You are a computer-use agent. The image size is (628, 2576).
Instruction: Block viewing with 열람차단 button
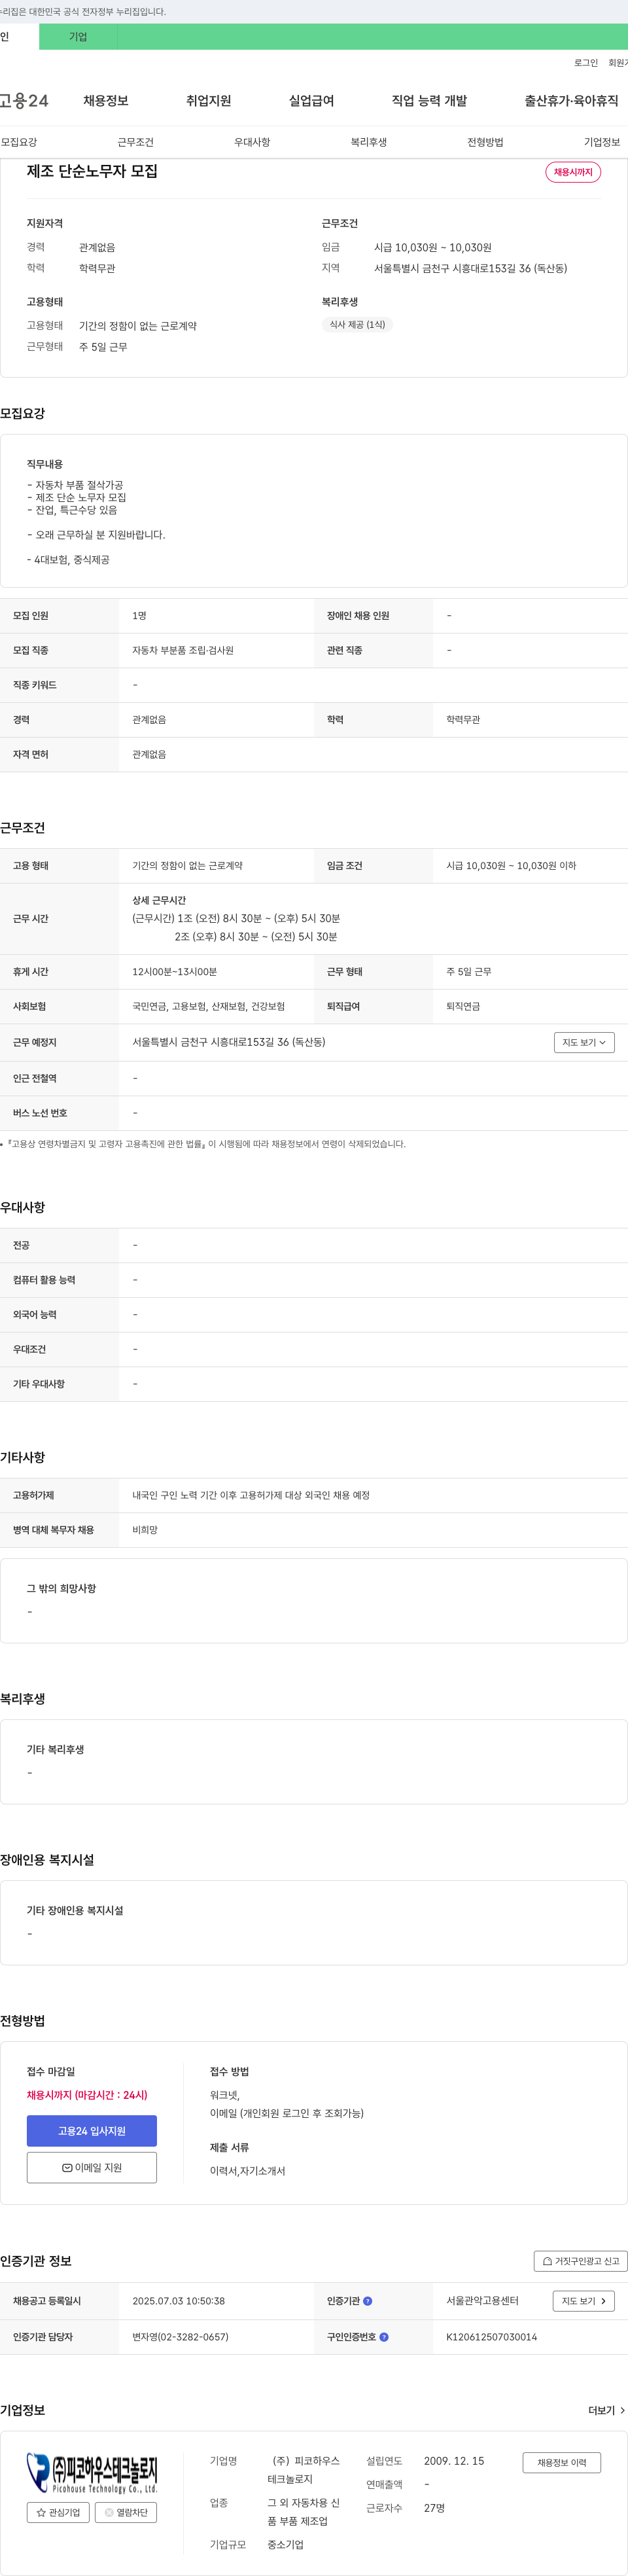[126, 2512]
